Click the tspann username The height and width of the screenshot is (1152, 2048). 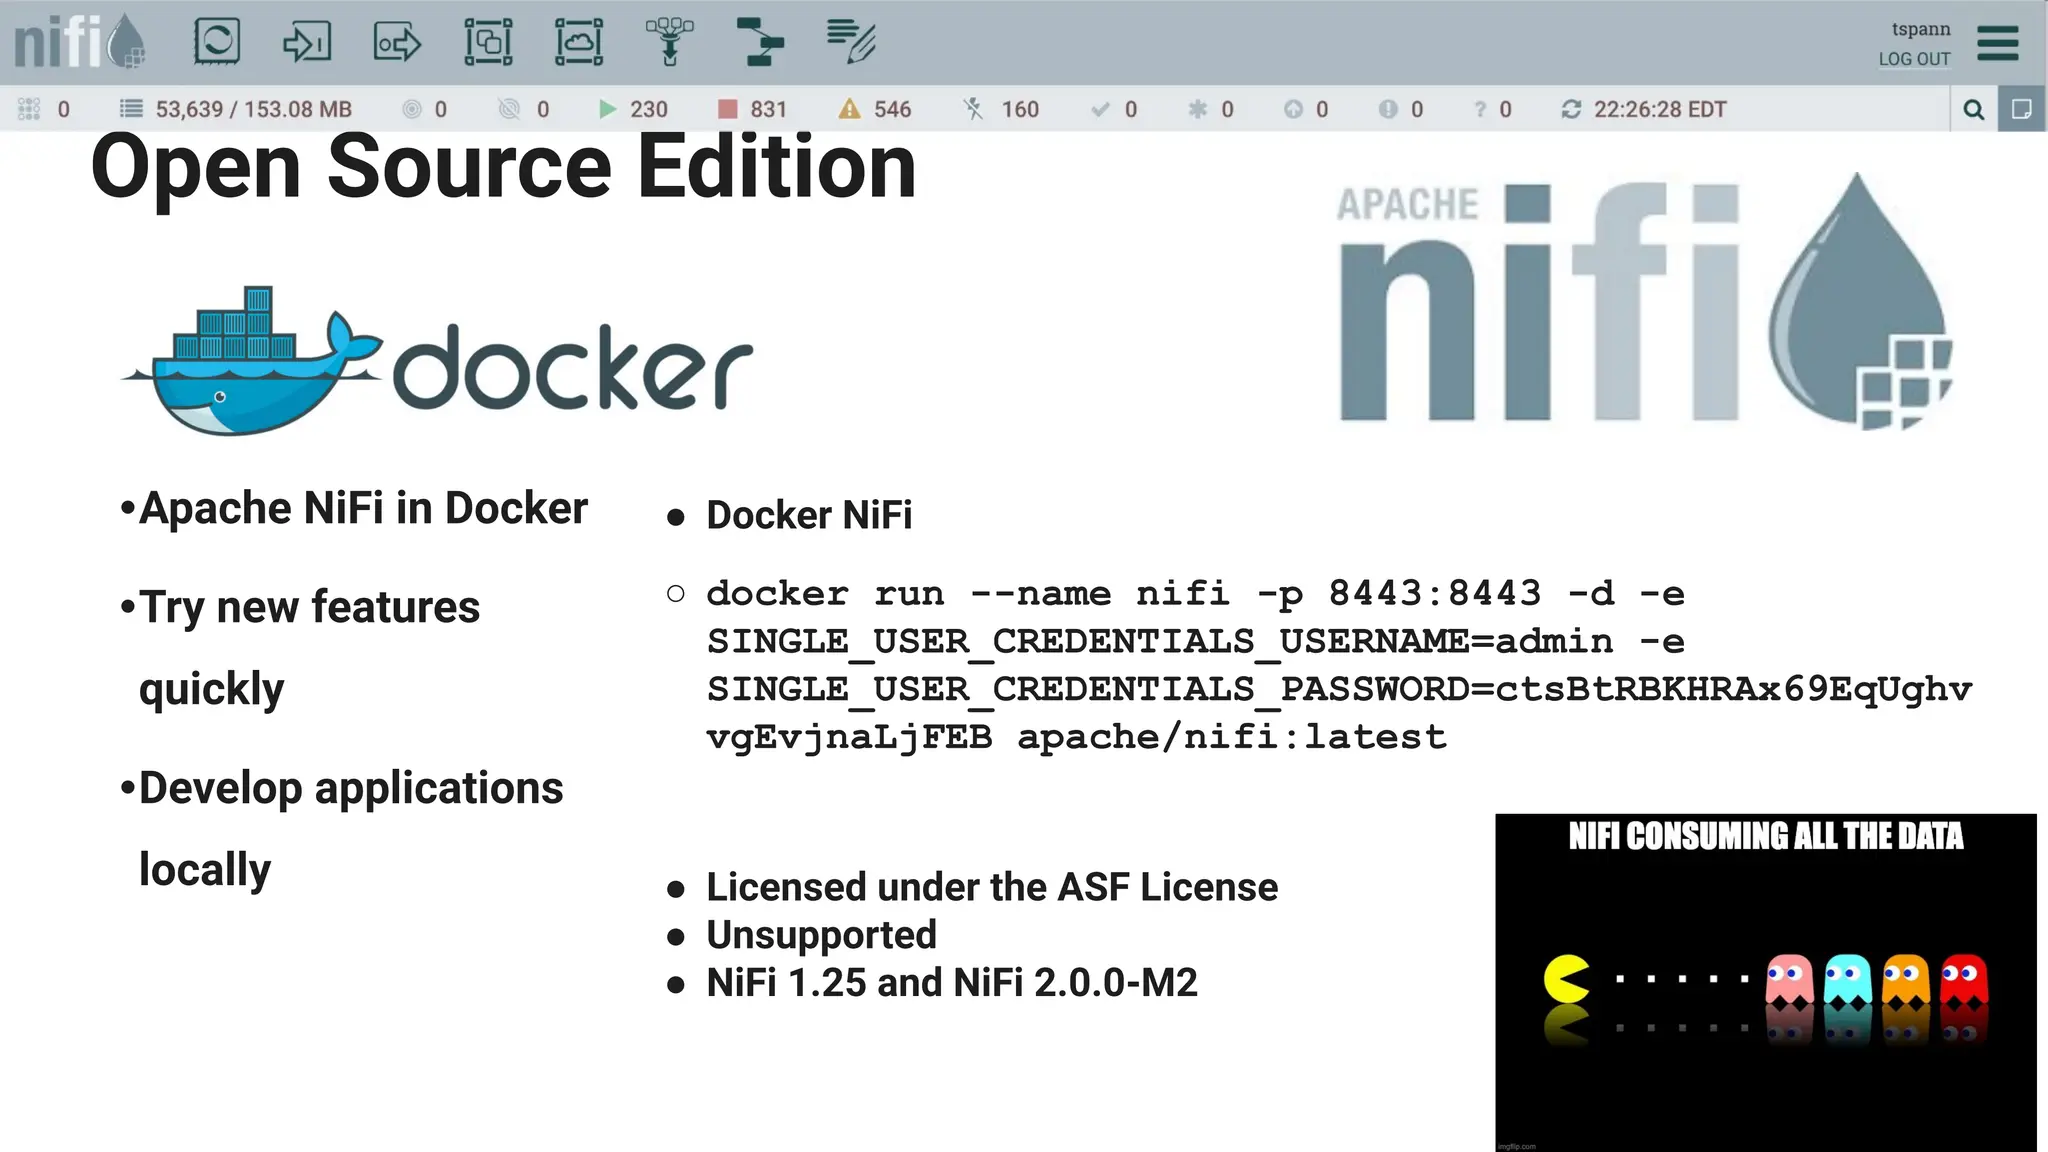[x=1921, y=29]
